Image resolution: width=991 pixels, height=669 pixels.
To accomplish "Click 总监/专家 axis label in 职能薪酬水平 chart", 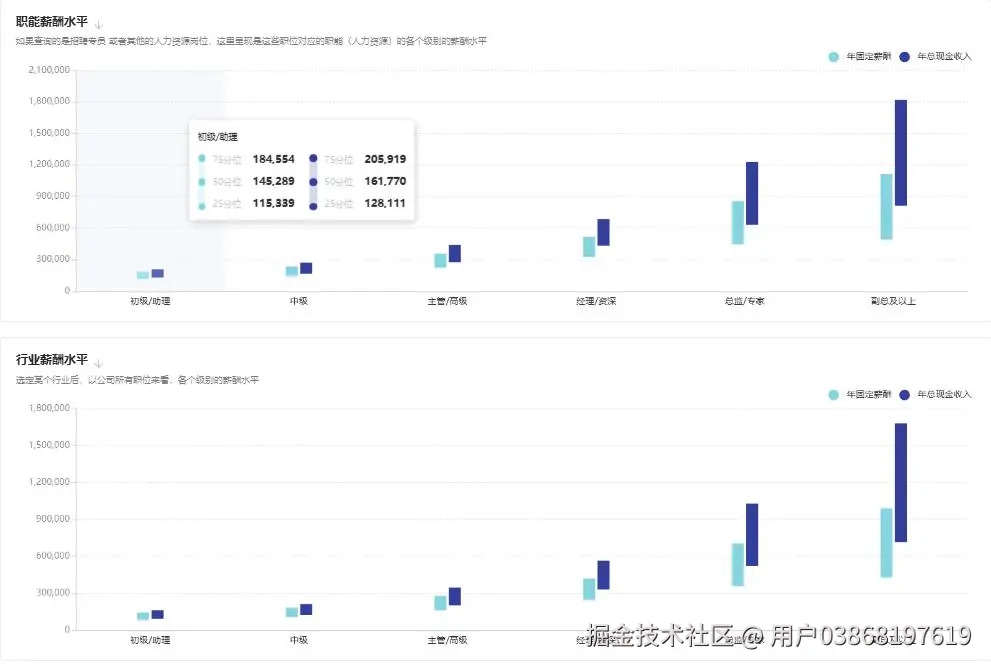I will (745, 301).
